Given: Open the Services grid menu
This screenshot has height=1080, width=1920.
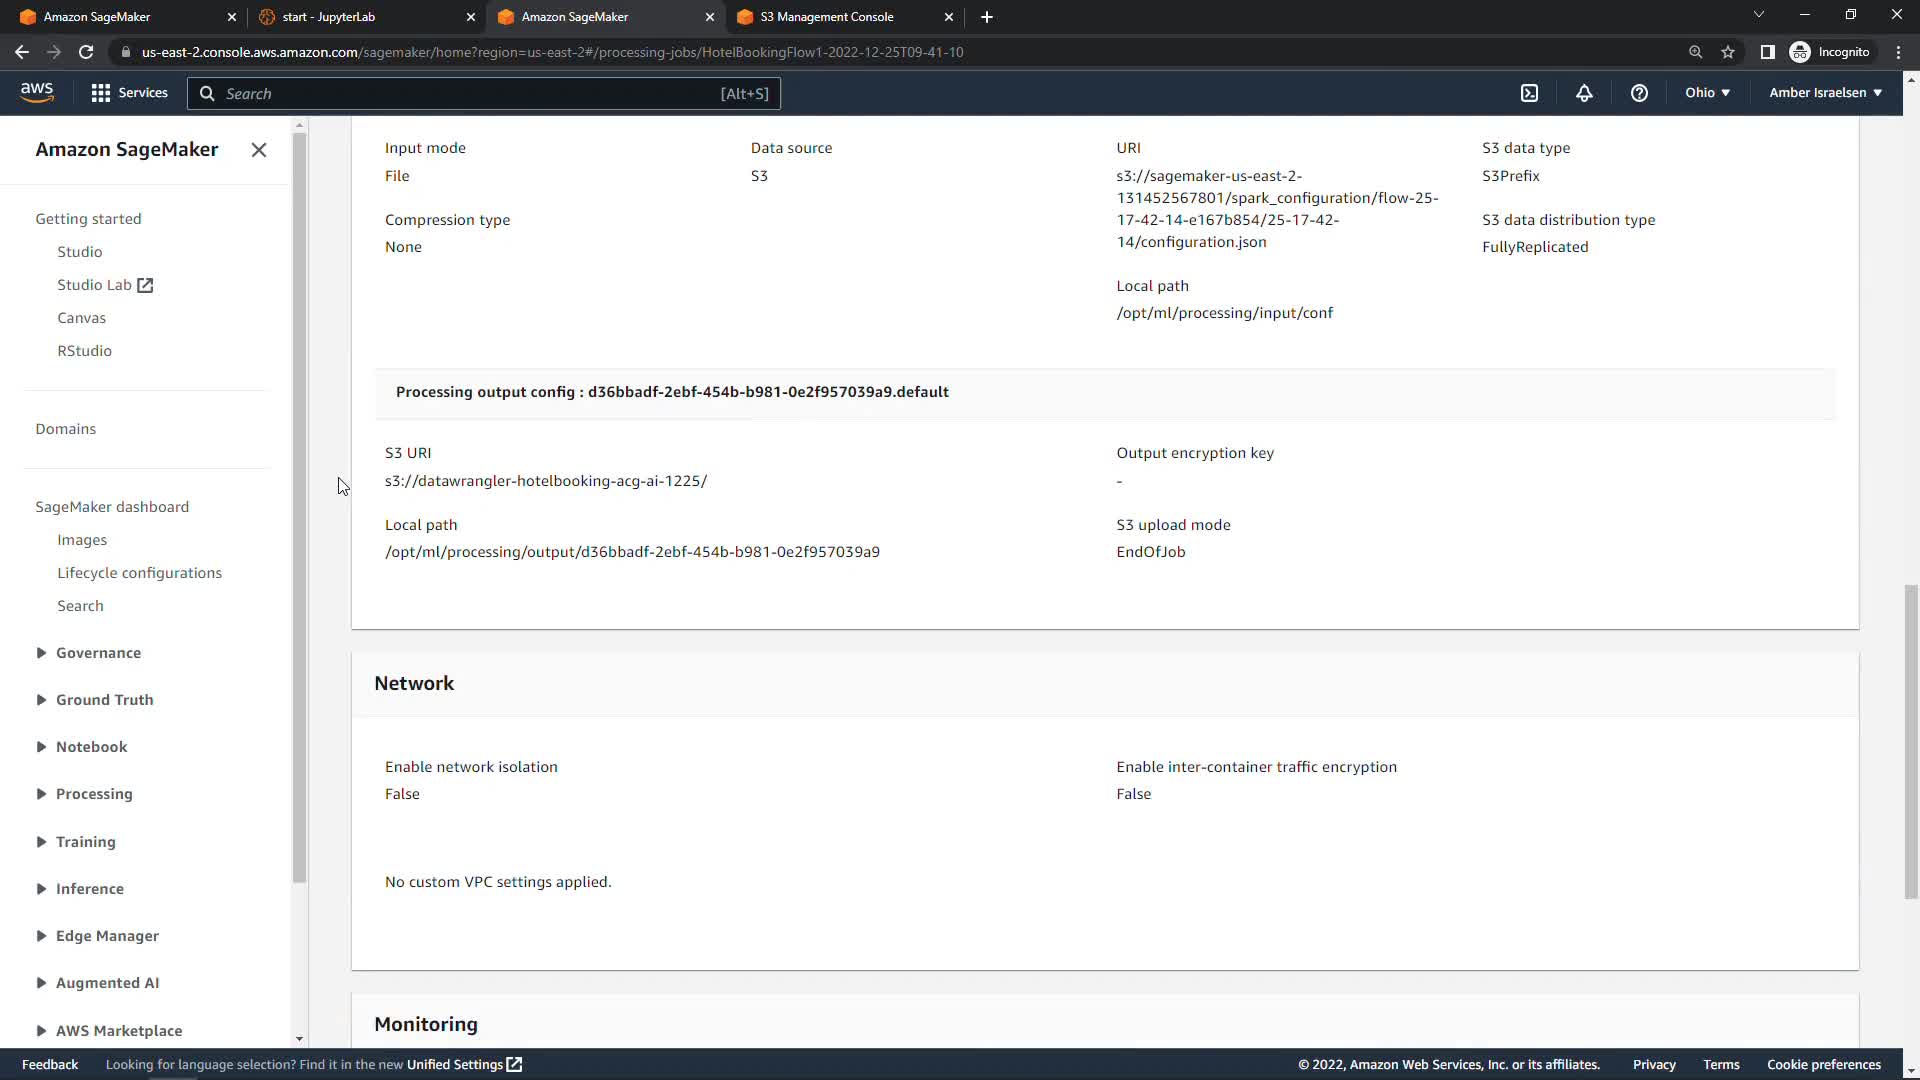Looking at the screenshot, I should tap(129, 93).
